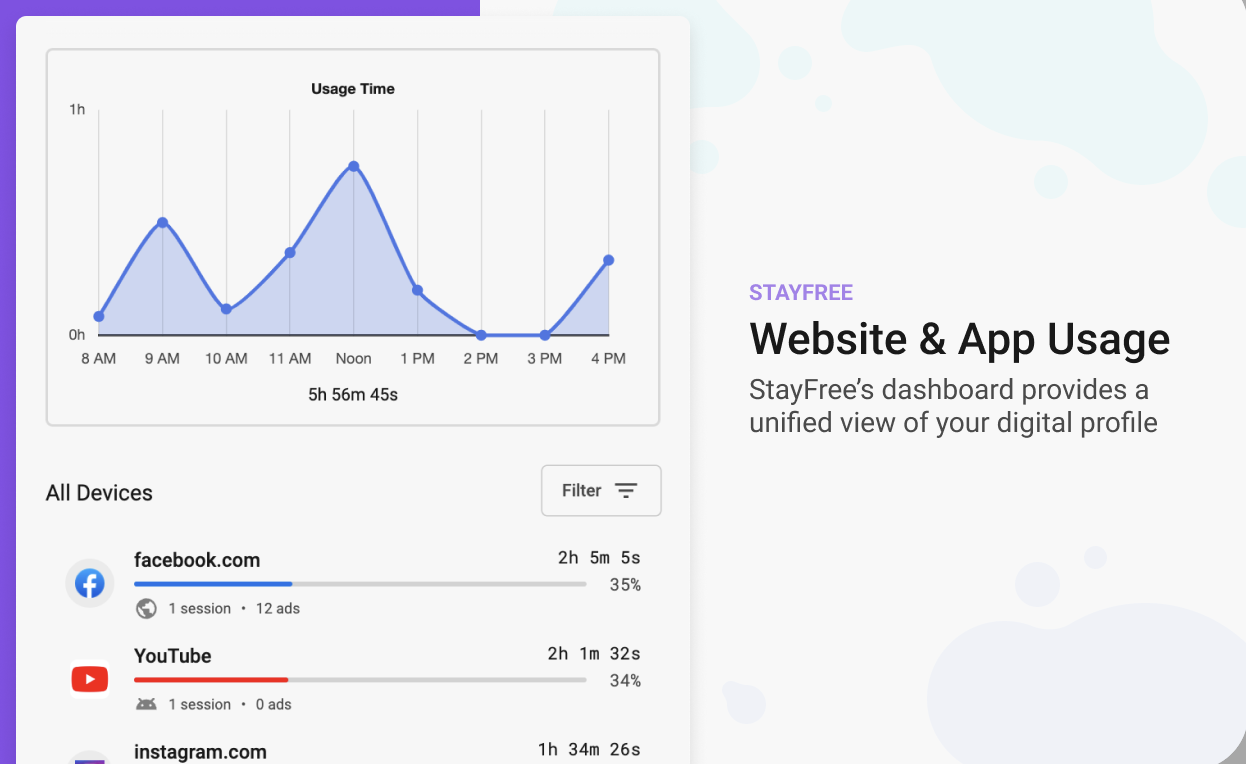Screen dimensions: 1246x764
Task: Click "12 ads" under facebook.com
Action: pyautogui.click(x=278, y=608)
